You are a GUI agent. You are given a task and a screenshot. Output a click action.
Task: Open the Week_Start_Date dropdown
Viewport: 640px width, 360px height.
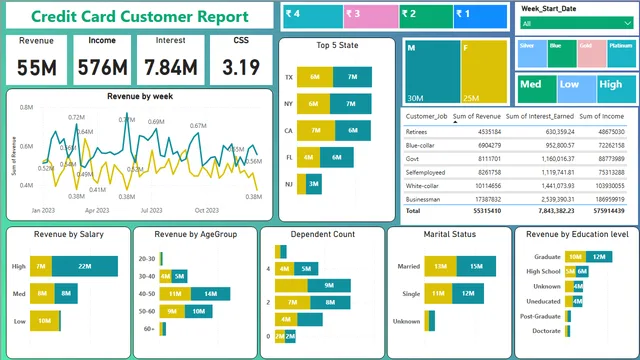[x=576, y=23]
